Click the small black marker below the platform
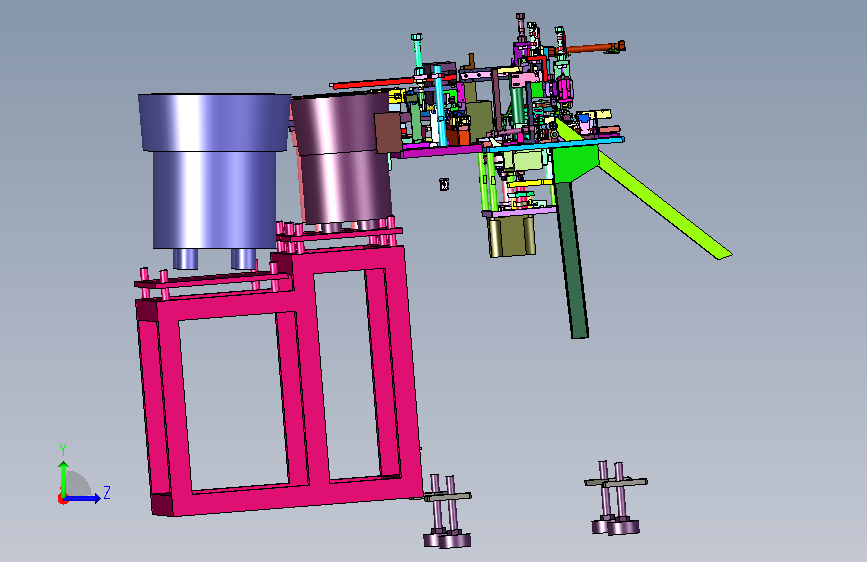 click(x=444, y=184)
